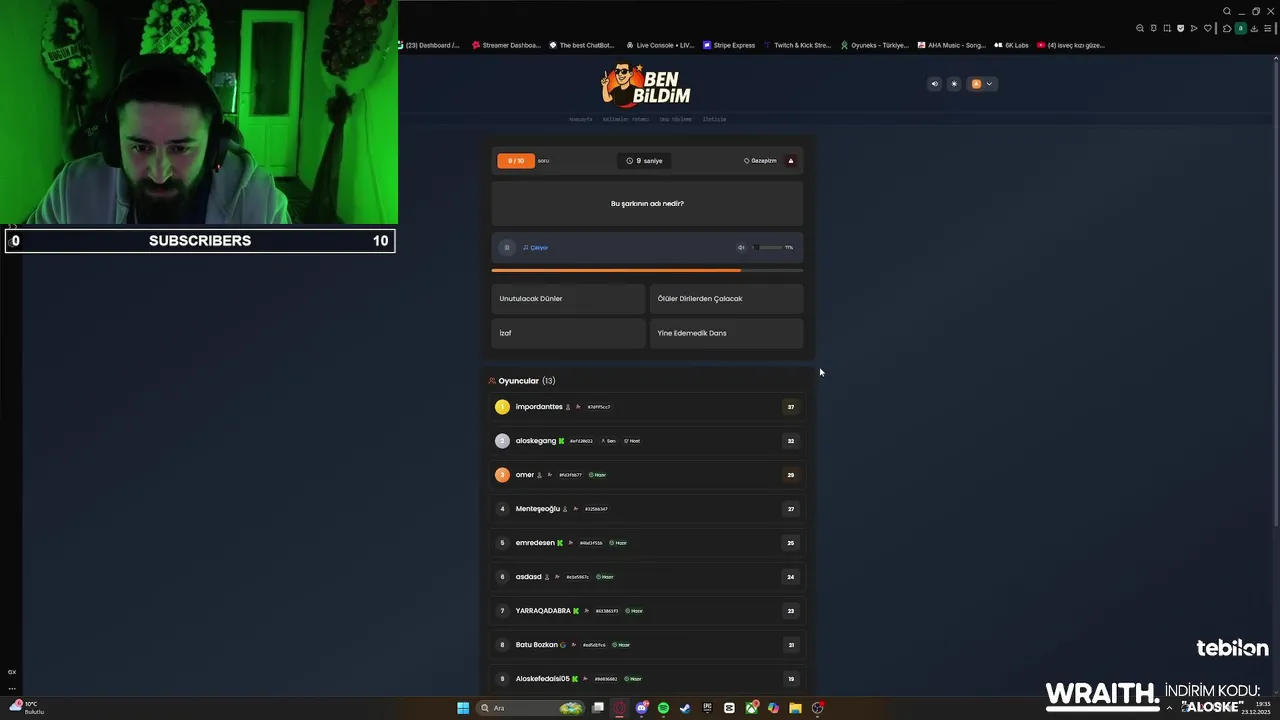
Task: Go to the Anasayfa nav link
Action: [x=580, y=119]
